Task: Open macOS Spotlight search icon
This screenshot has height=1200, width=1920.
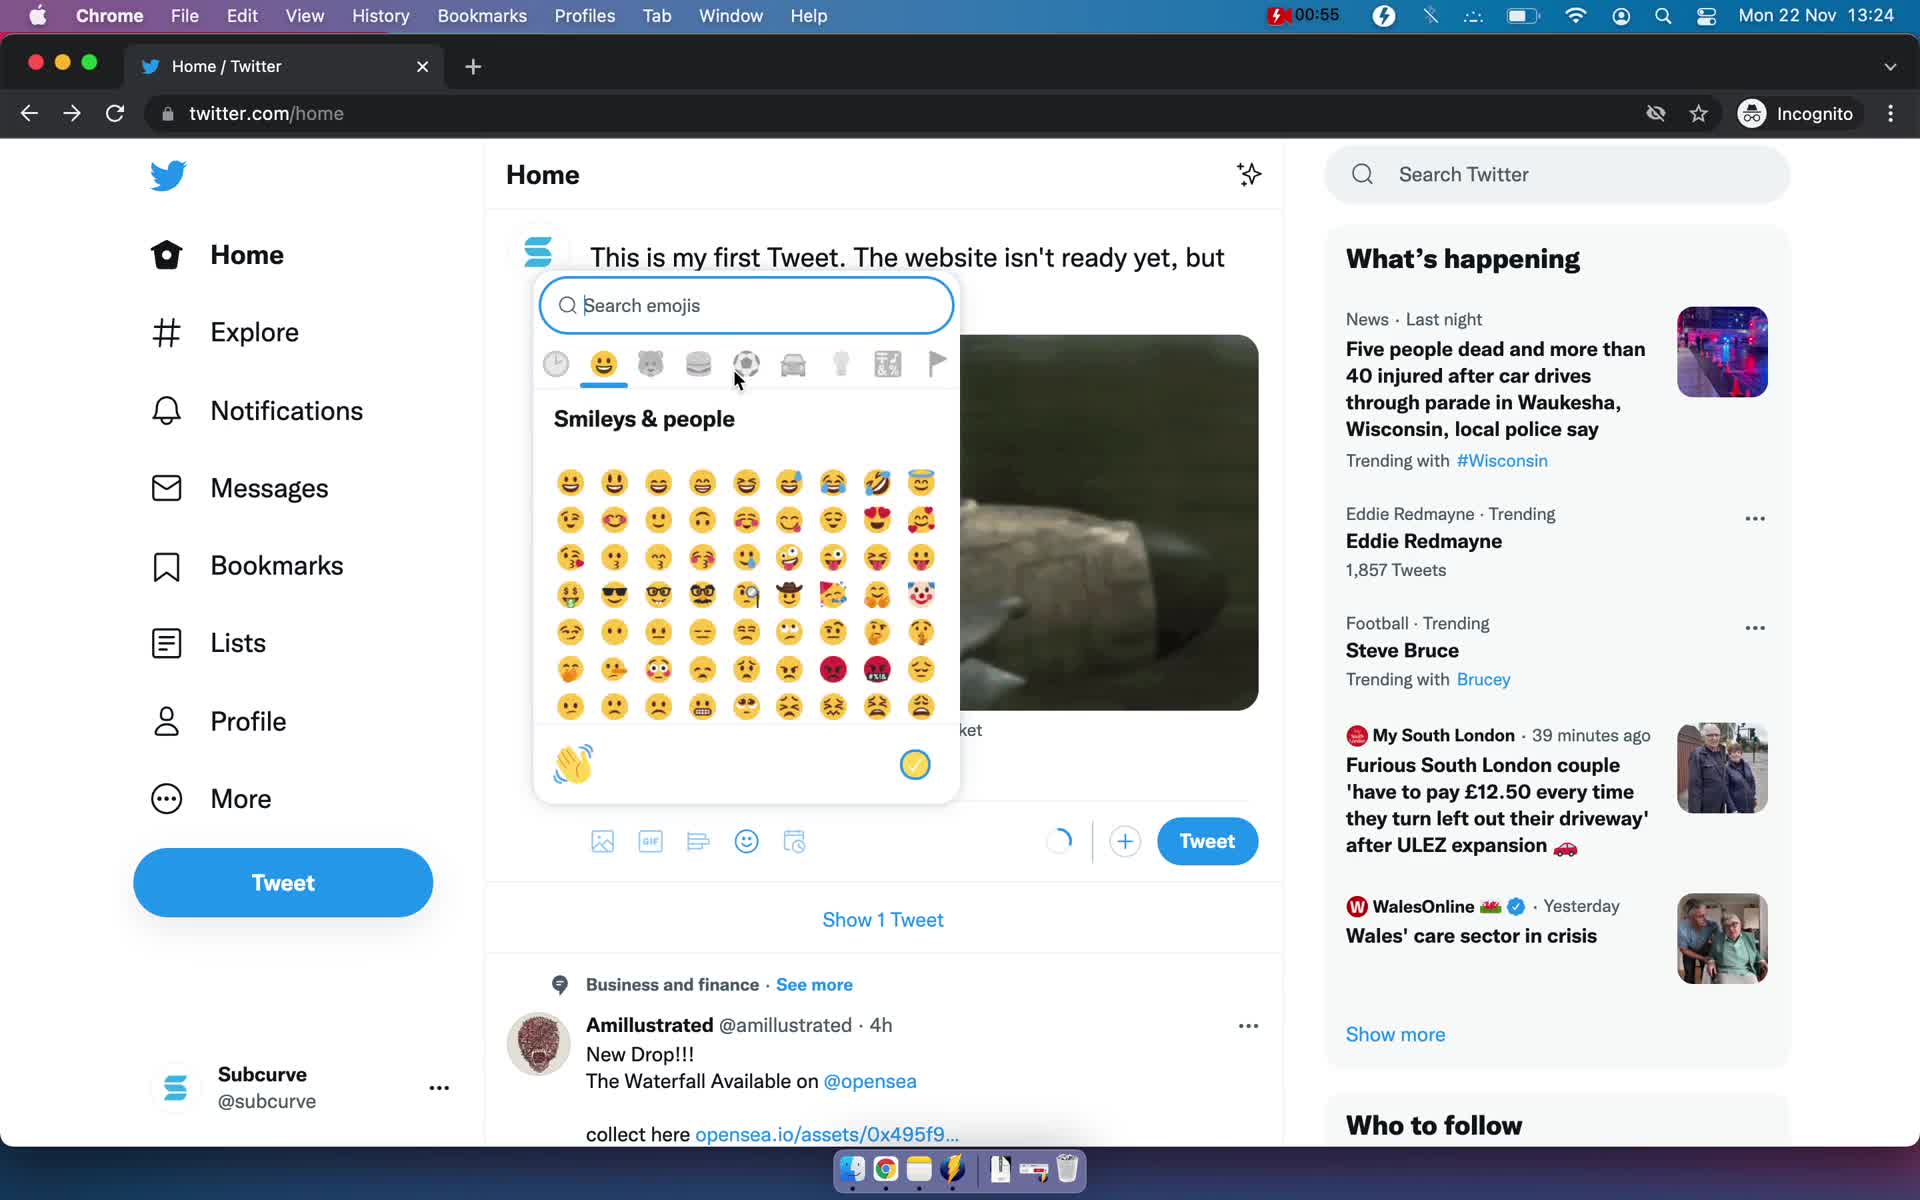Action: (x=1663, y=16)
